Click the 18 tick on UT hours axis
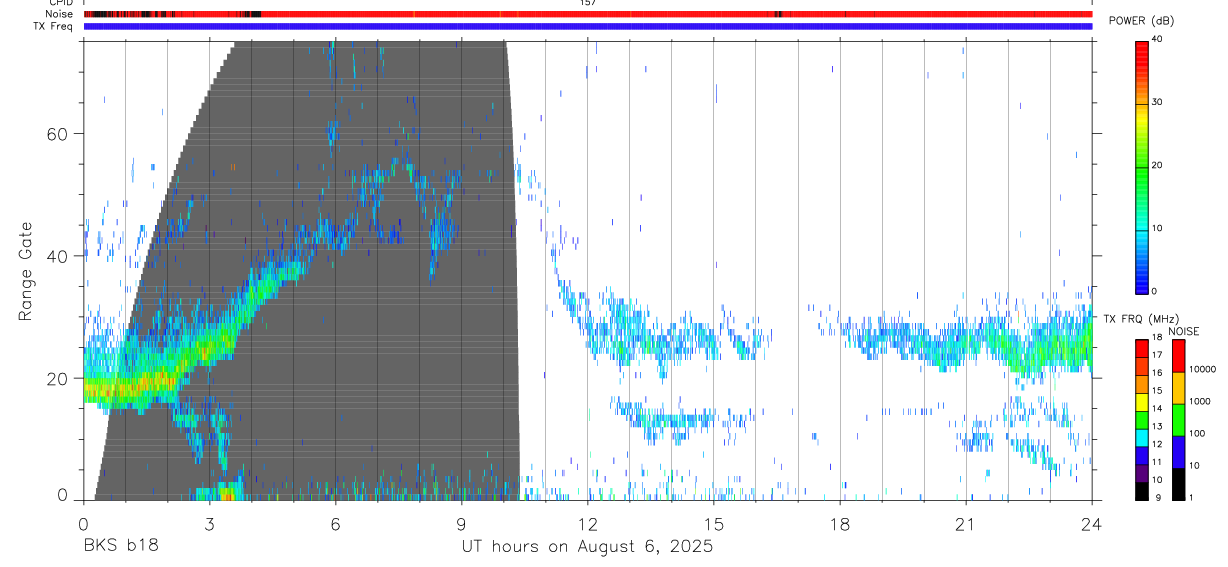 click(x=840, y=523)
